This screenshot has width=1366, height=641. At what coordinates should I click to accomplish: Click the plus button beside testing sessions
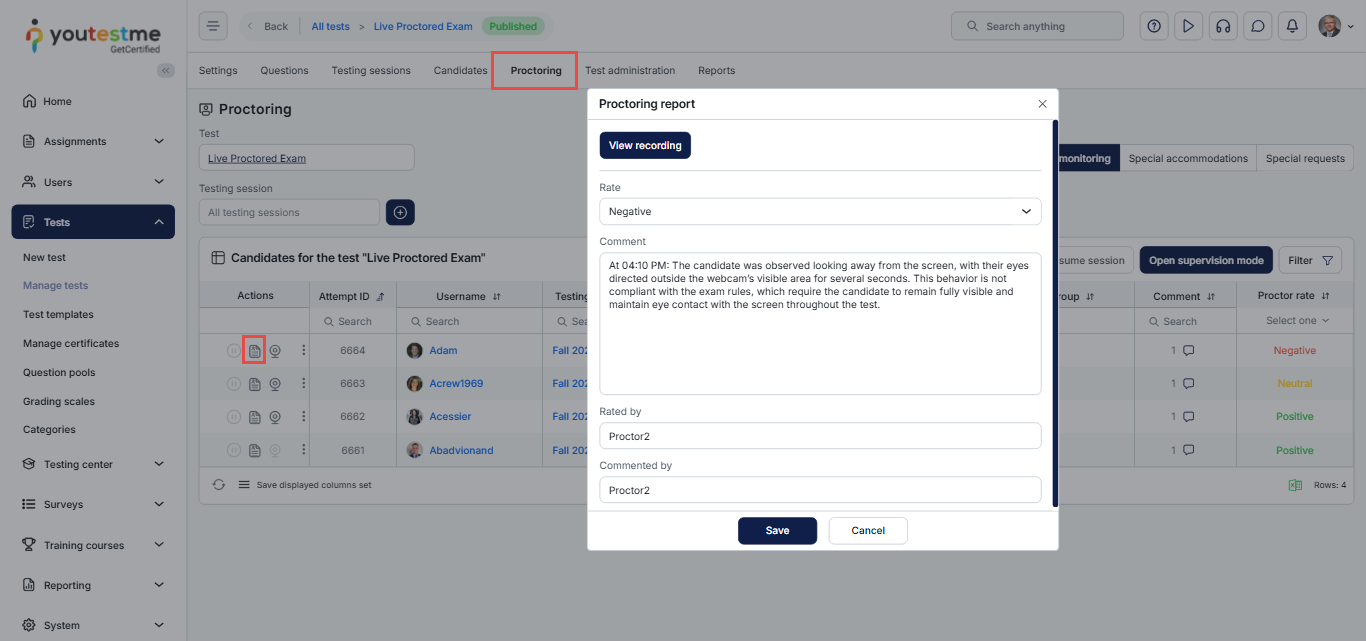(400, 212)
